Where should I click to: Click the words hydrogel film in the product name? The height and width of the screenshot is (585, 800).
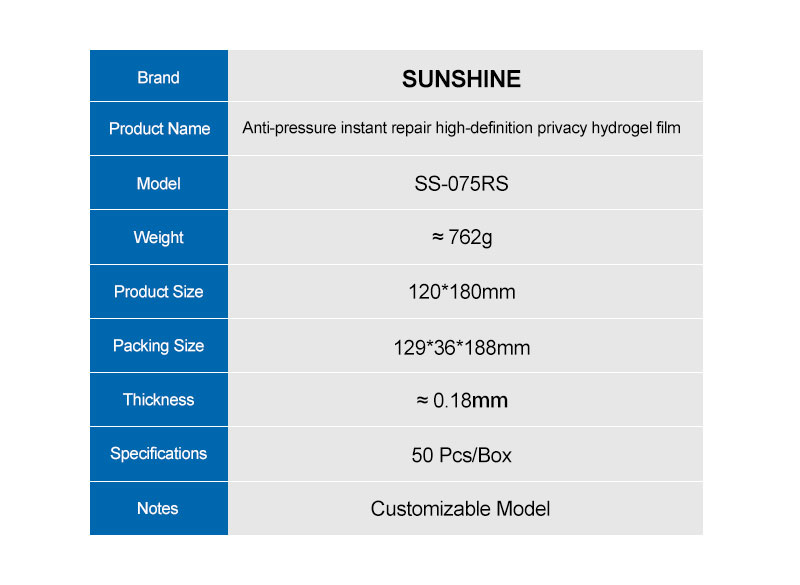point(638,128)
